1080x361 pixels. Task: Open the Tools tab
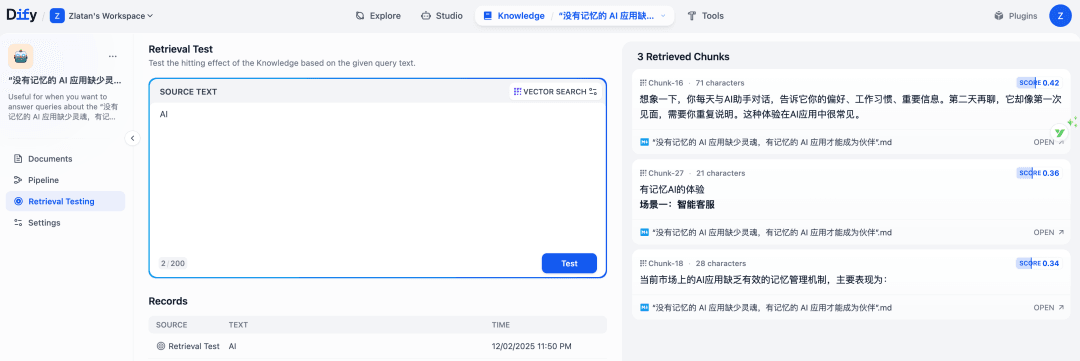tap(706, 15)
